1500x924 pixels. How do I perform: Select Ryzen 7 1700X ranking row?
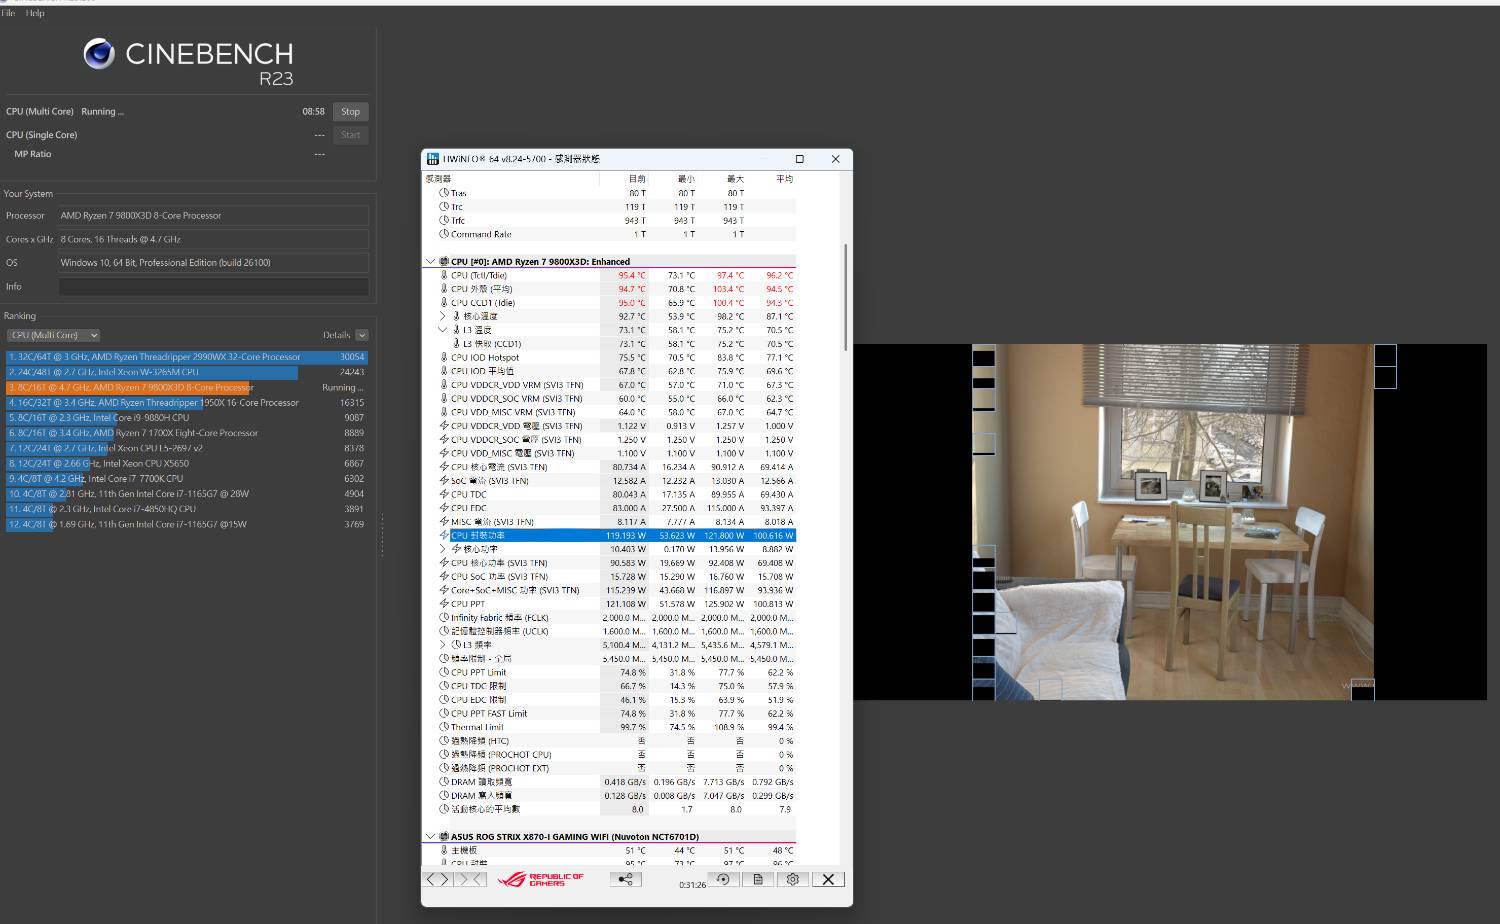[x=187, y=433]
